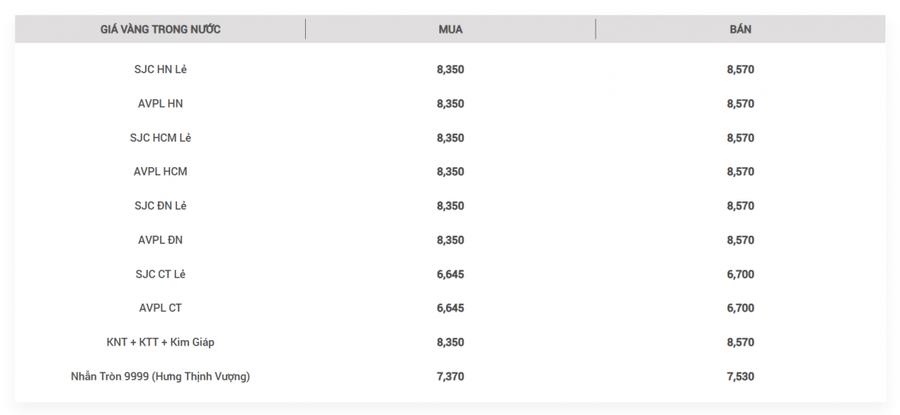
Task: Click SJC CT Lẻ buy price 6,645
Action: 451,274
